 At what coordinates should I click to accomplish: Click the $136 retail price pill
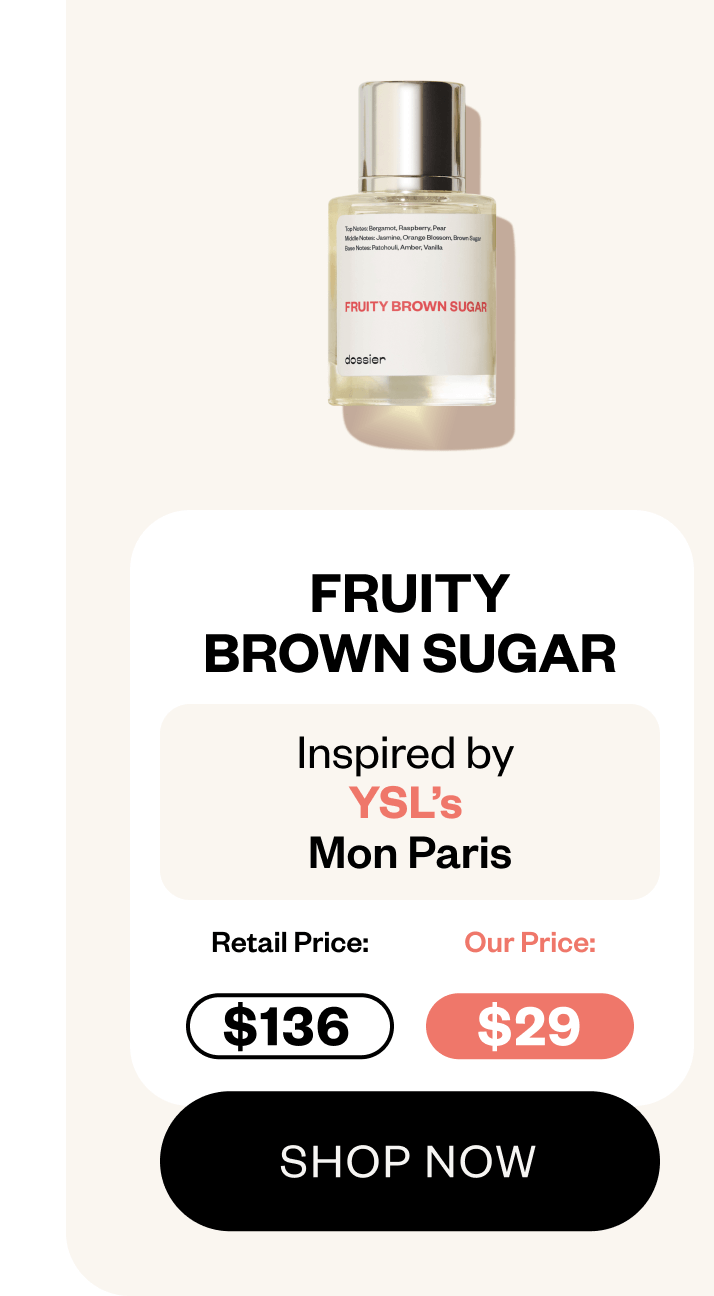click(289, 1026)
